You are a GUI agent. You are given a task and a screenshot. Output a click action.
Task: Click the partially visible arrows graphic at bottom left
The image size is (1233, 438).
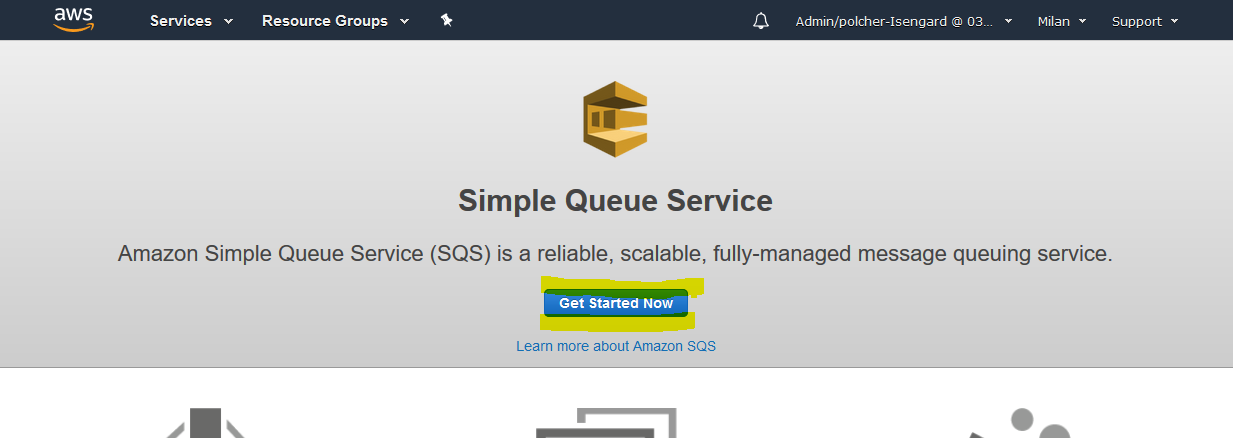point(205,423)
